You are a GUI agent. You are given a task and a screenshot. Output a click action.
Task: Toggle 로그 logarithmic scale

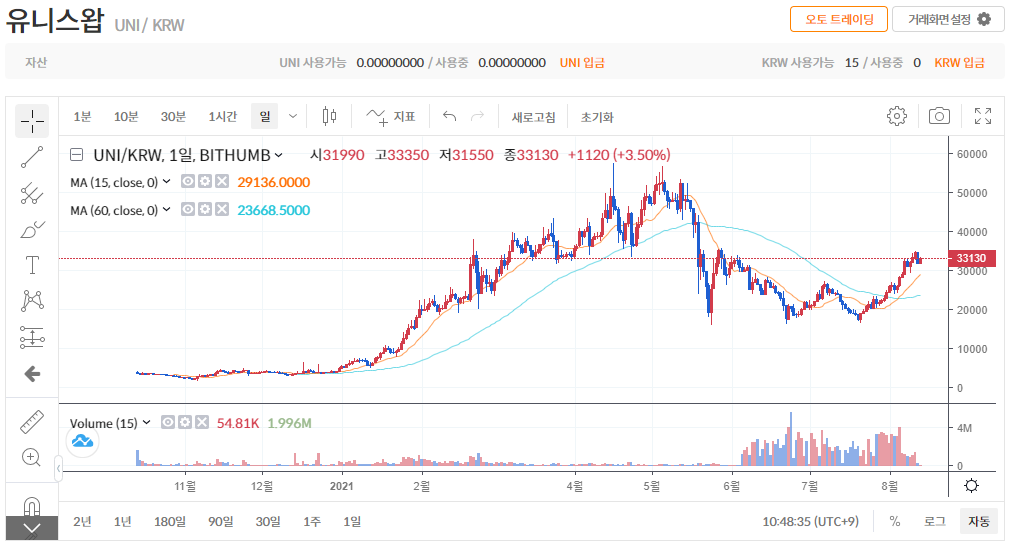tap(934, 521)
